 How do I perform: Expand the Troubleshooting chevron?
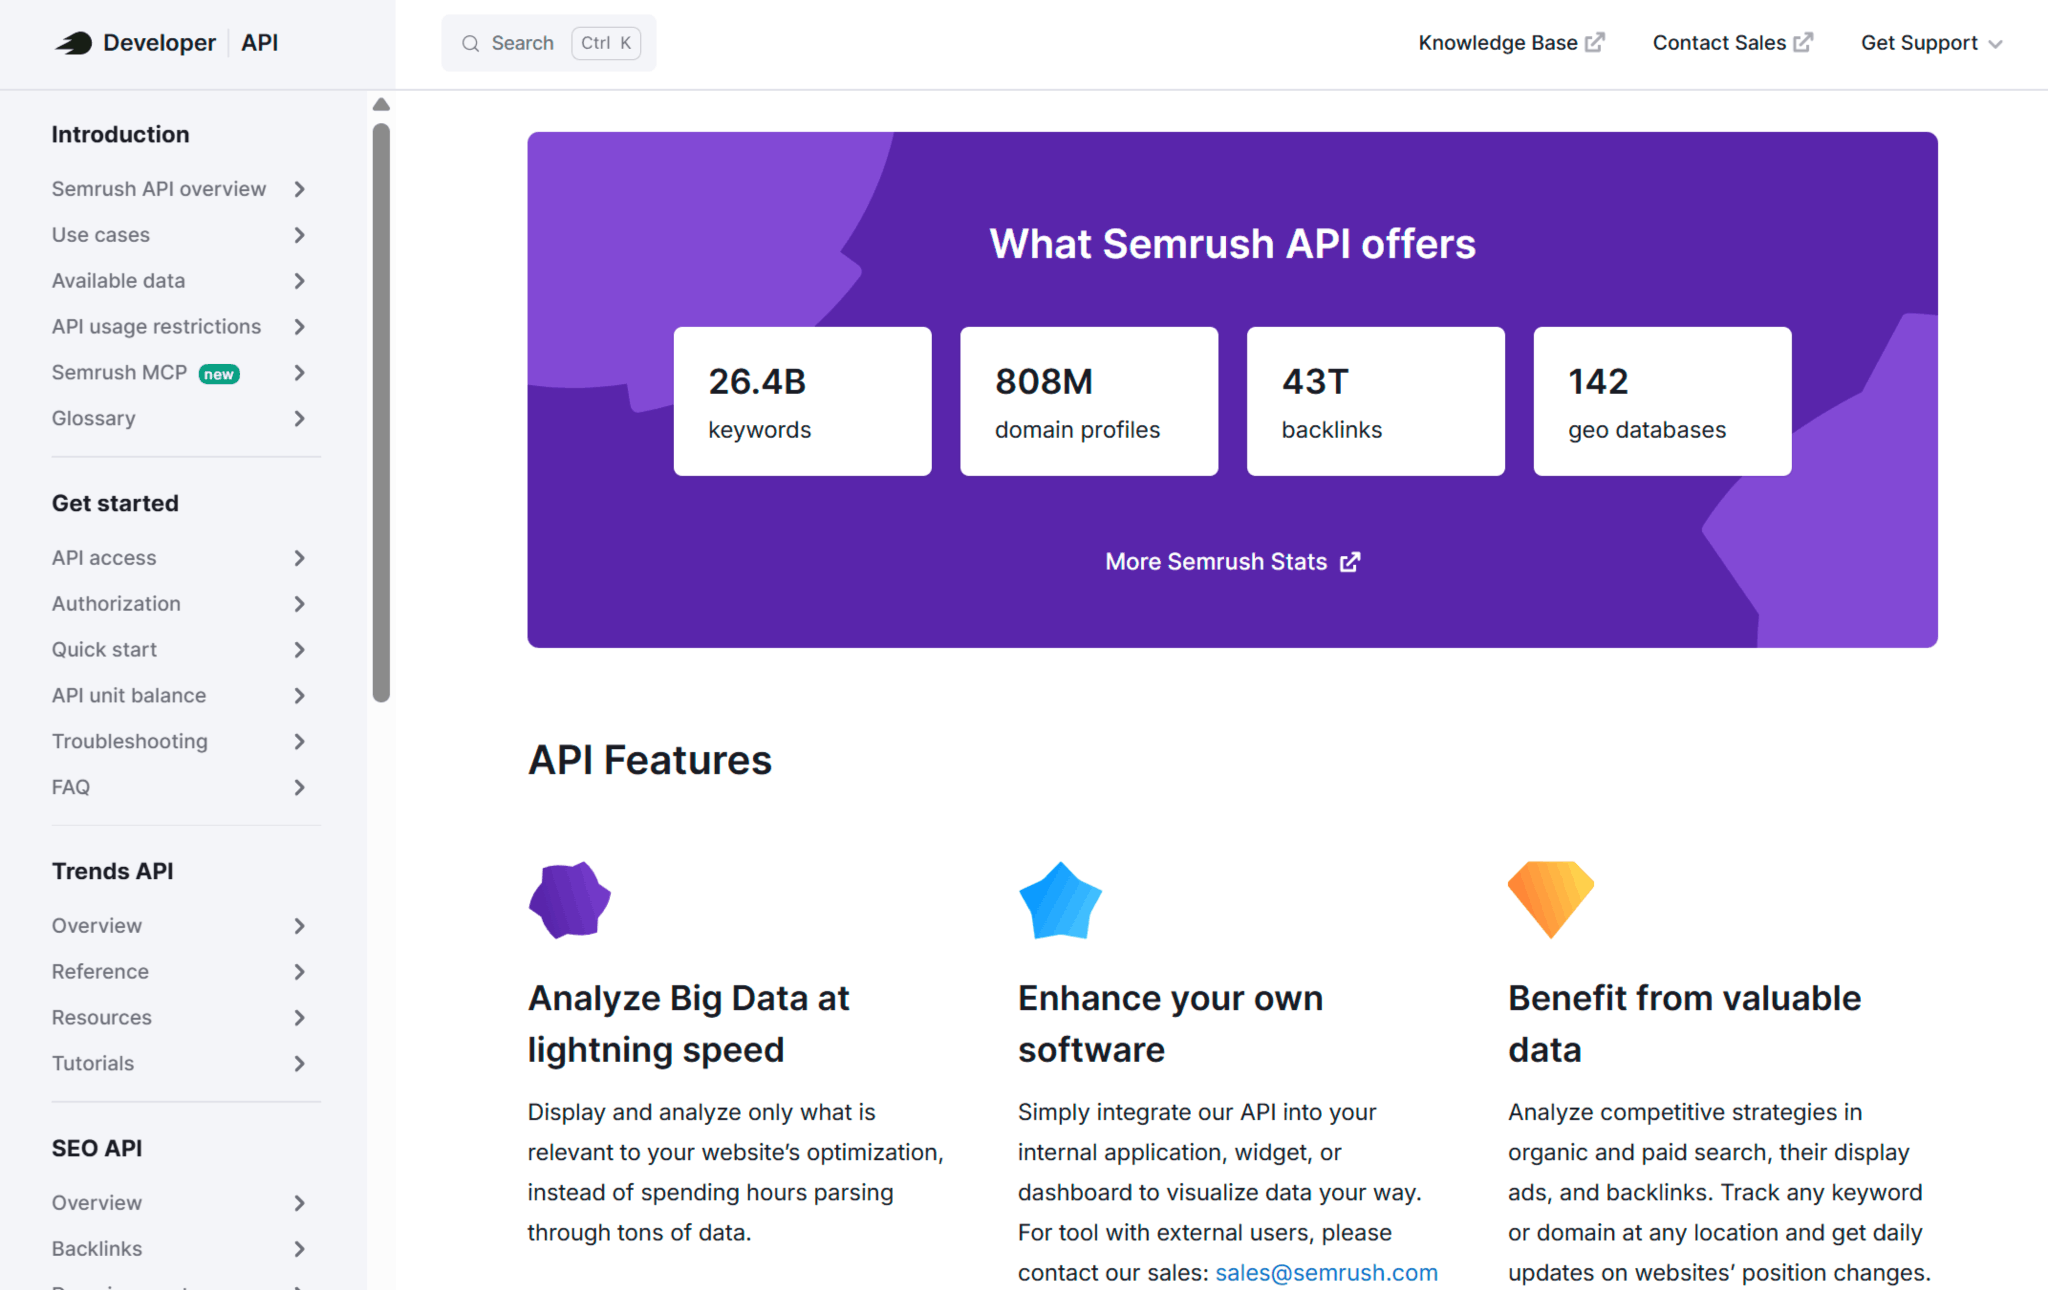299,742
